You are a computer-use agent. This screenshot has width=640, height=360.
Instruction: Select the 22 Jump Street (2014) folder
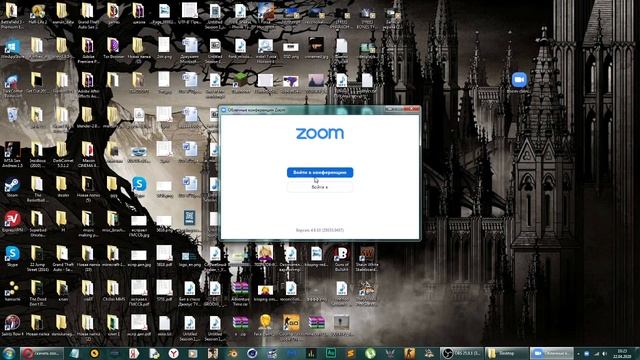(x=38, y=257)
